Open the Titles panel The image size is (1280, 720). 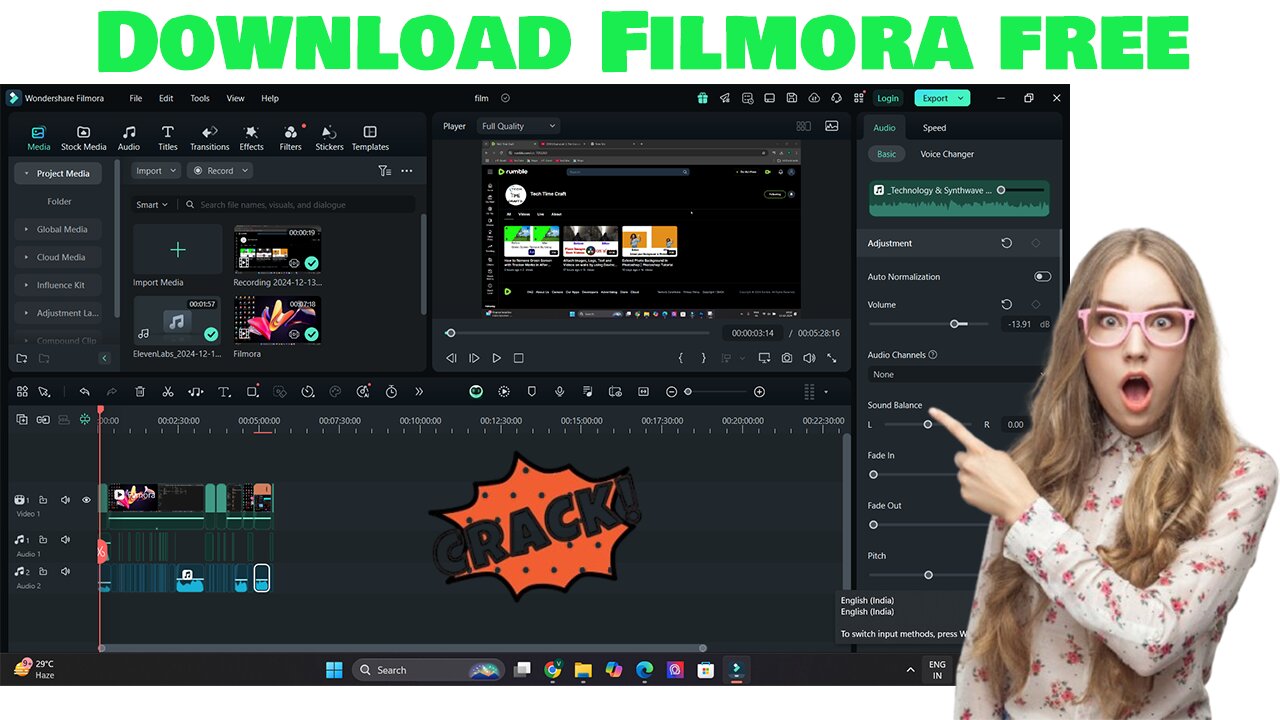coord(168,138)
